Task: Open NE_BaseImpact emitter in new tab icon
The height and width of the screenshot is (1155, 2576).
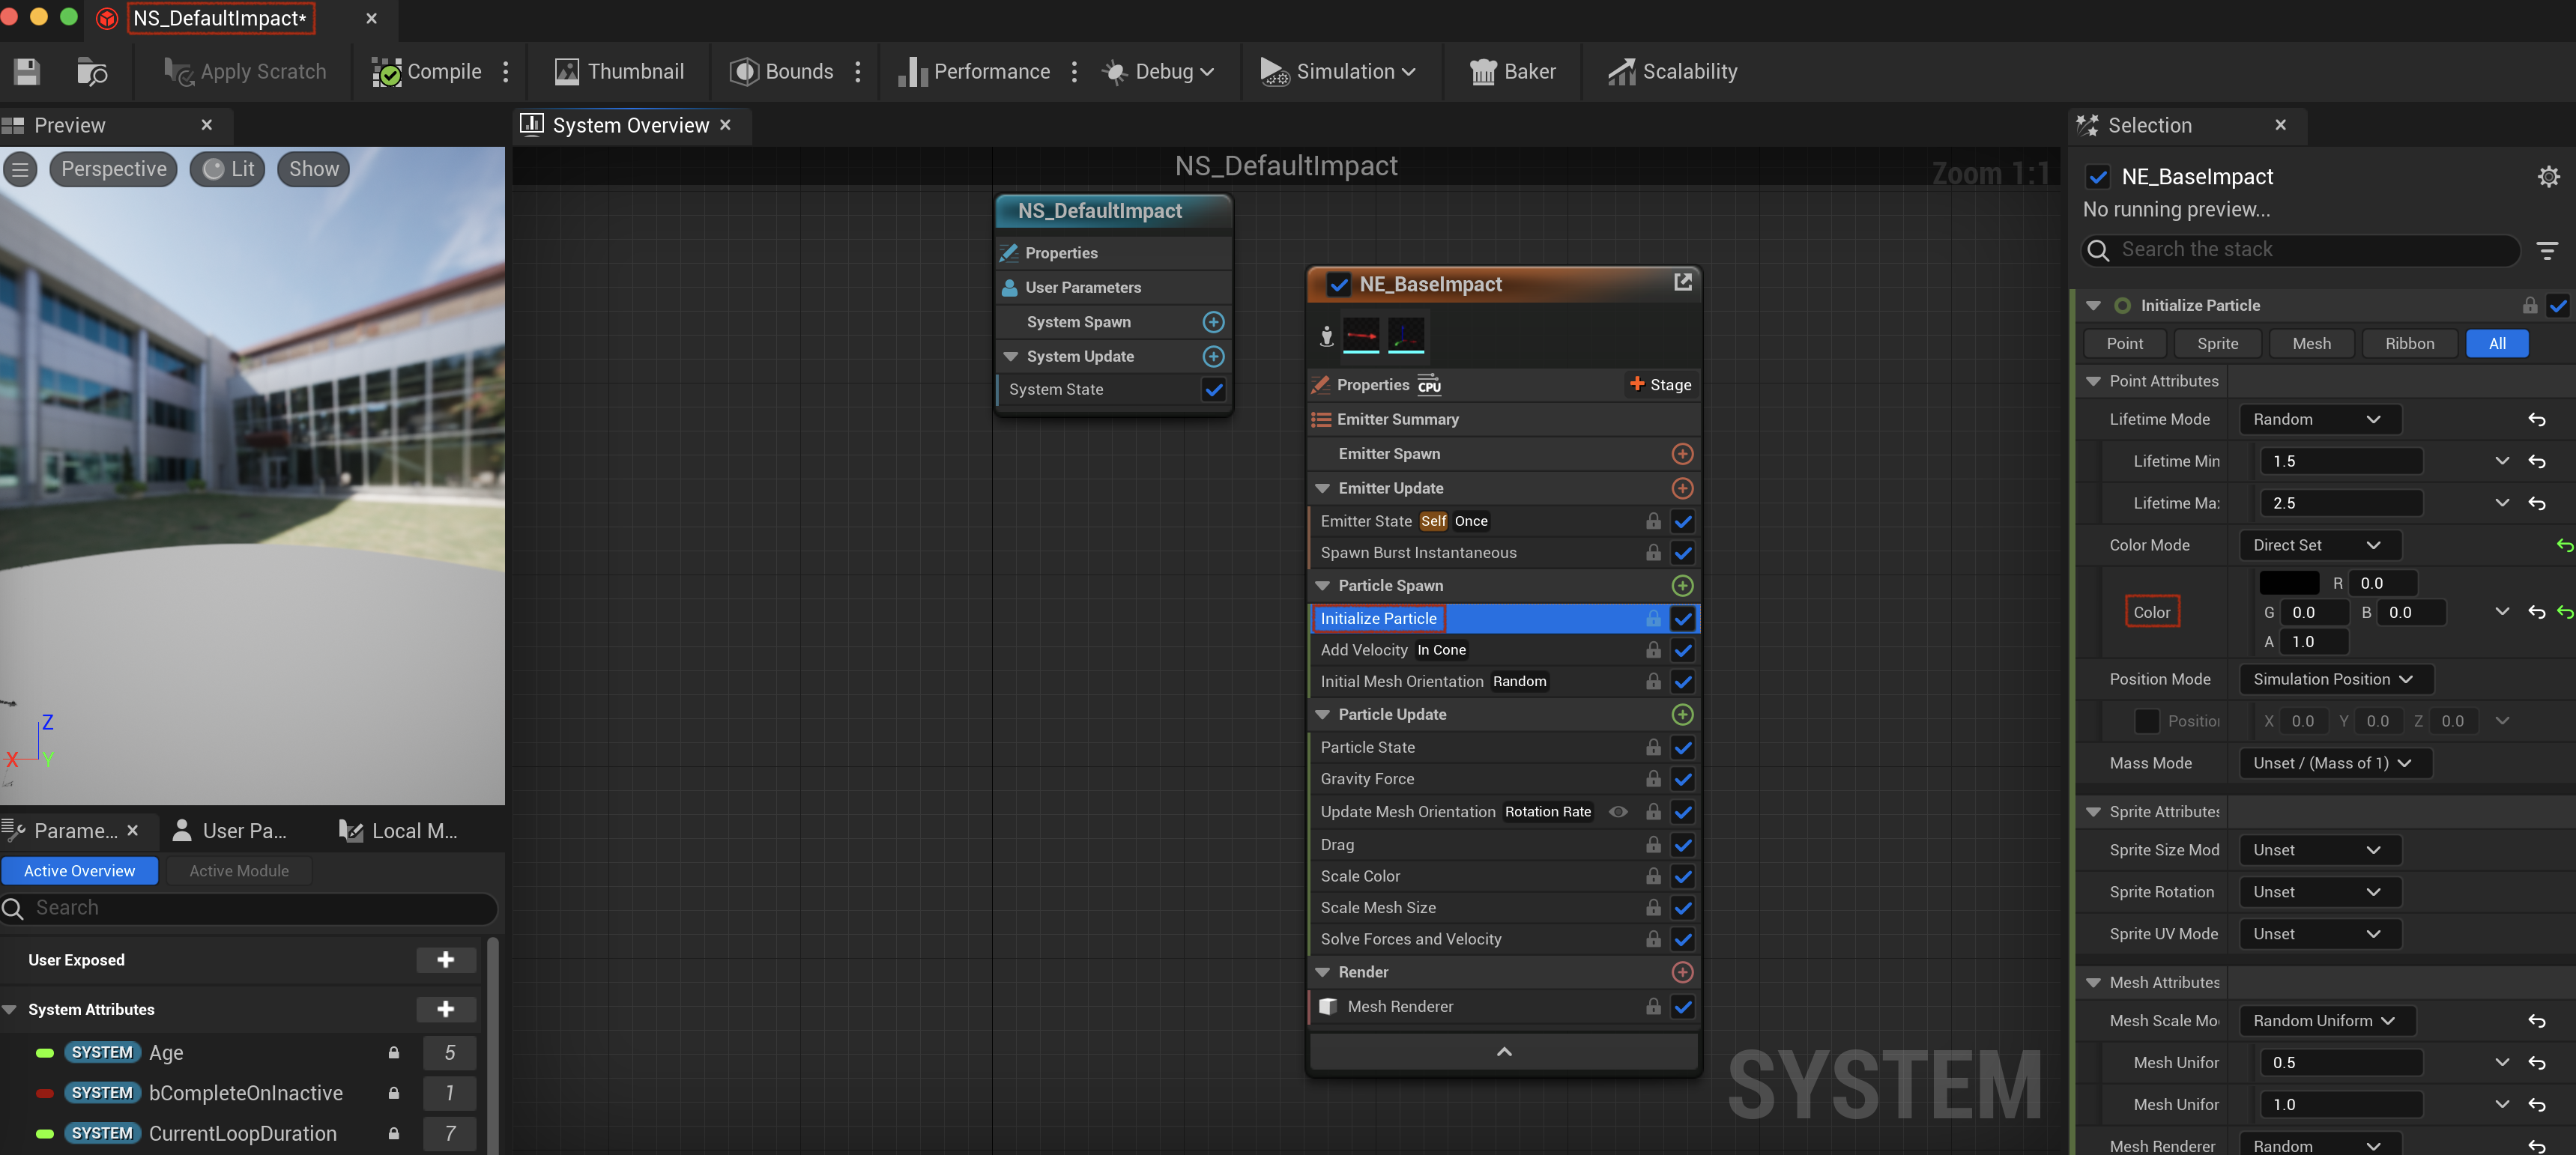Action: pos(1683,283)
